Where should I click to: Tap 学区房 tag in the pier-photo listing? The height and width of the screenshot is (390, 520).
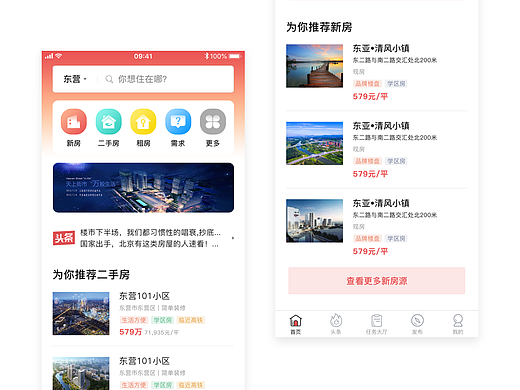(396, 84)
